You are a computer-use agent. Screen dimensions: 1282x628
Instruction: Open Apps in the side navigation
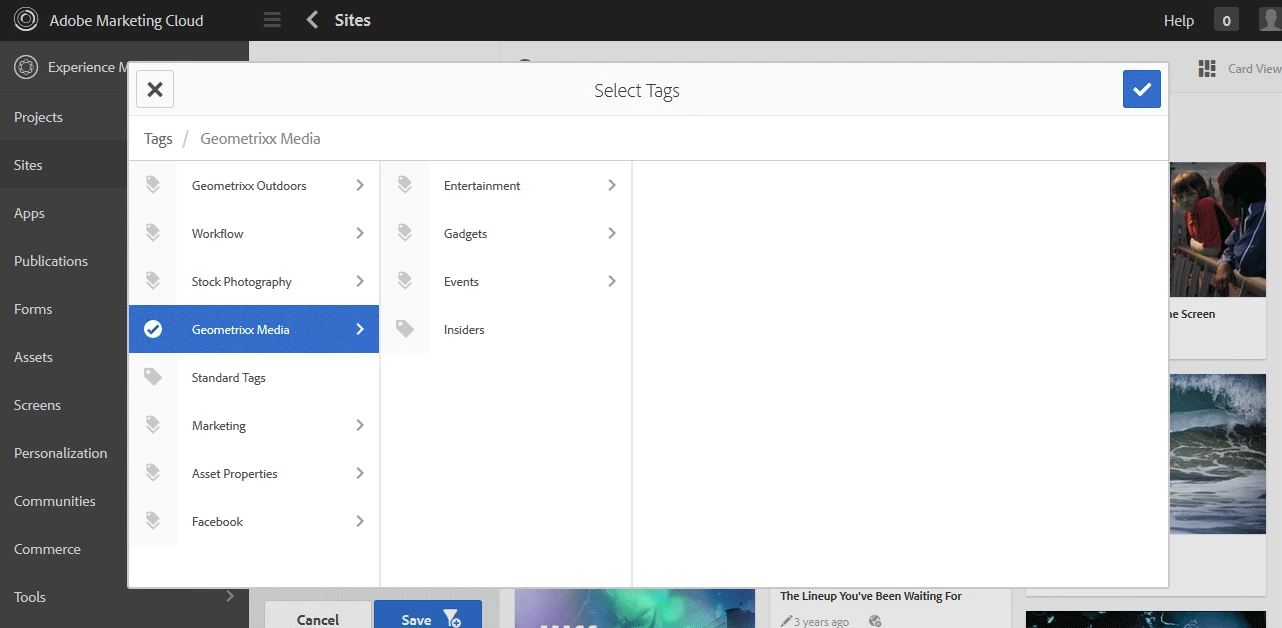[x=29, y=213]
